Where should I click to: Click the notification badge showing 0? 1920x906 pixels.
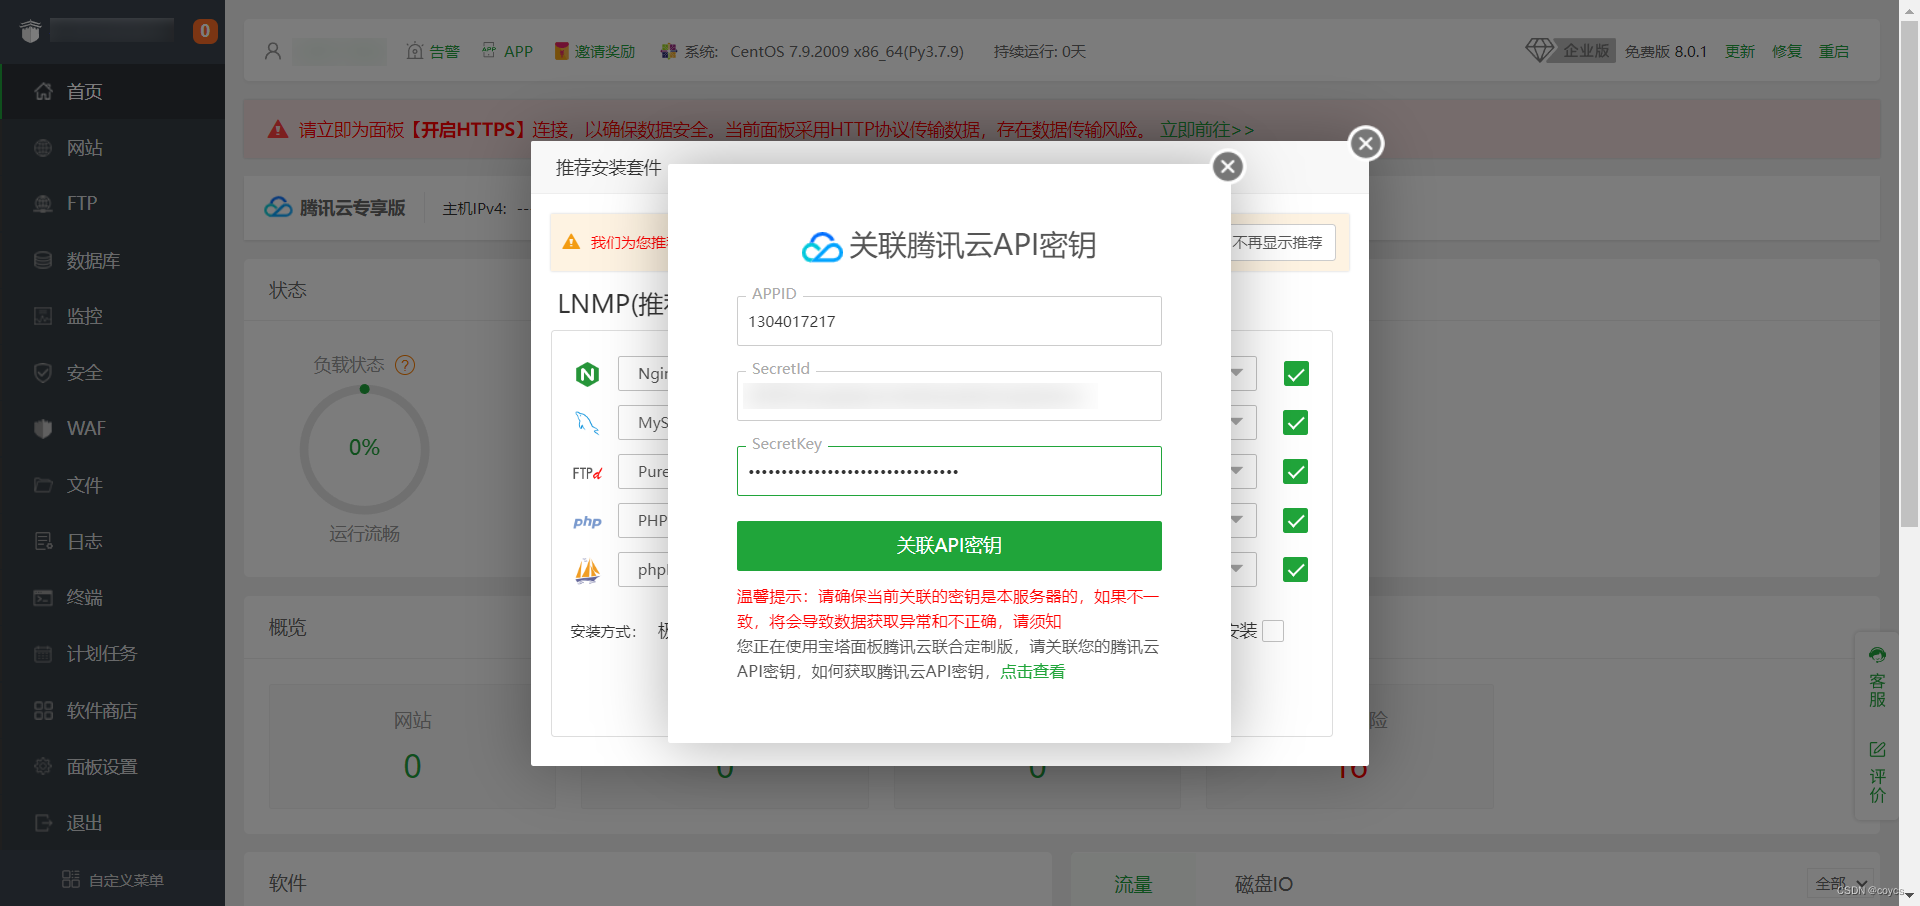point(205,31)
